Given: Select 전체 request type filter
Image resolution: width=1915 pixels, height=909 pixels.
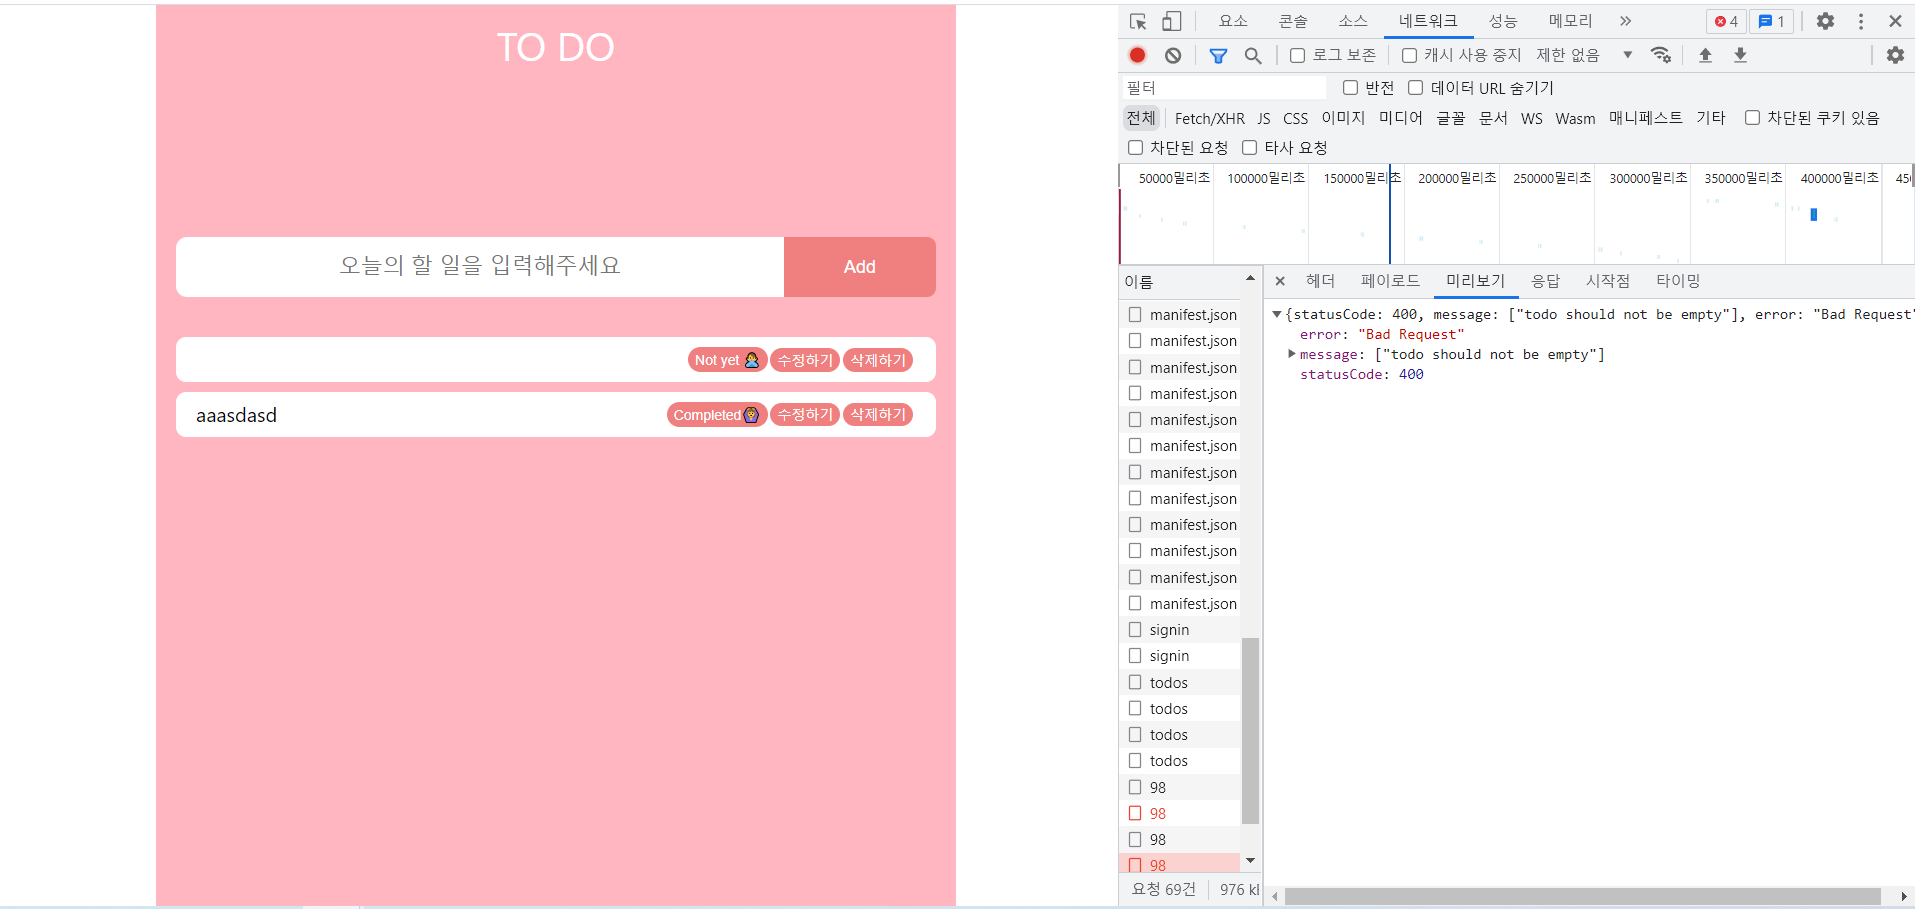Looking at the screenshot, I should tap(1141, 118).
